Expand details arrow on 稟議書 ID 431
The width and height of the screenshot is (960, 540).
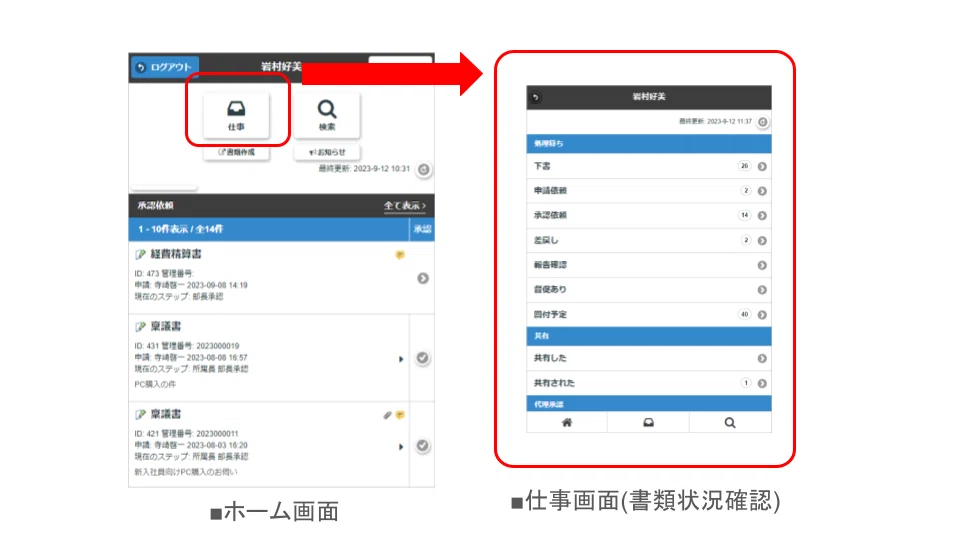pos(401,359)
